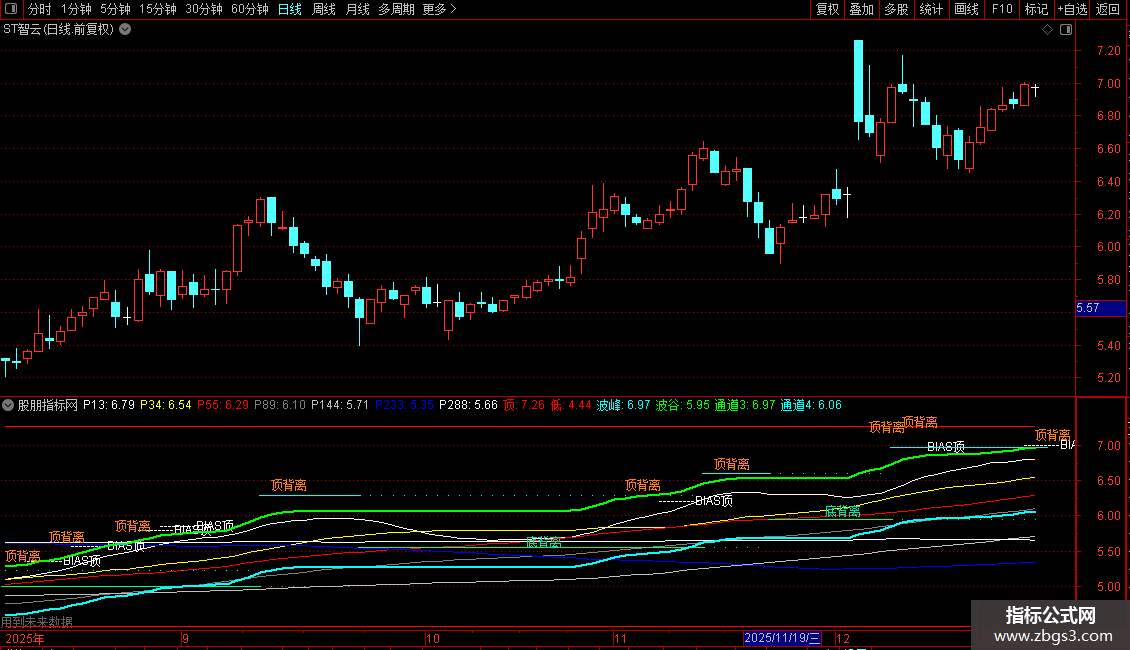The width and height of the screenshot is (1130, 650).
Task: Click month 11 on the time axis
Action: click(x=620, y=638)
